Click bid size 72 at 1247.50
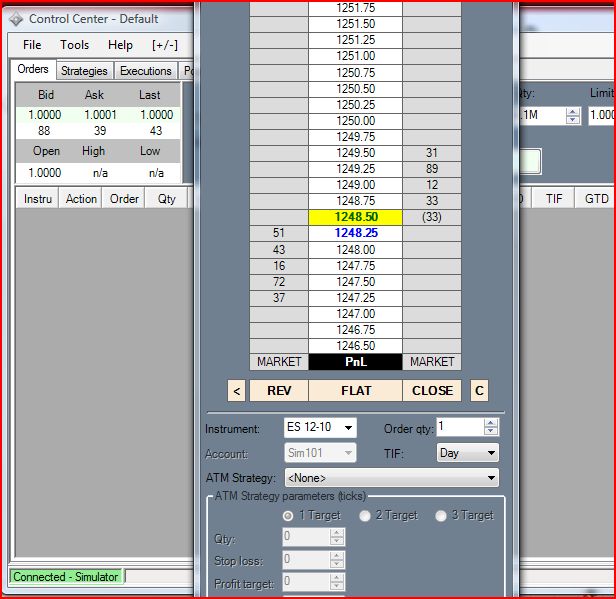The width and height of the screenshot is (616, 599). click(279, 282)
